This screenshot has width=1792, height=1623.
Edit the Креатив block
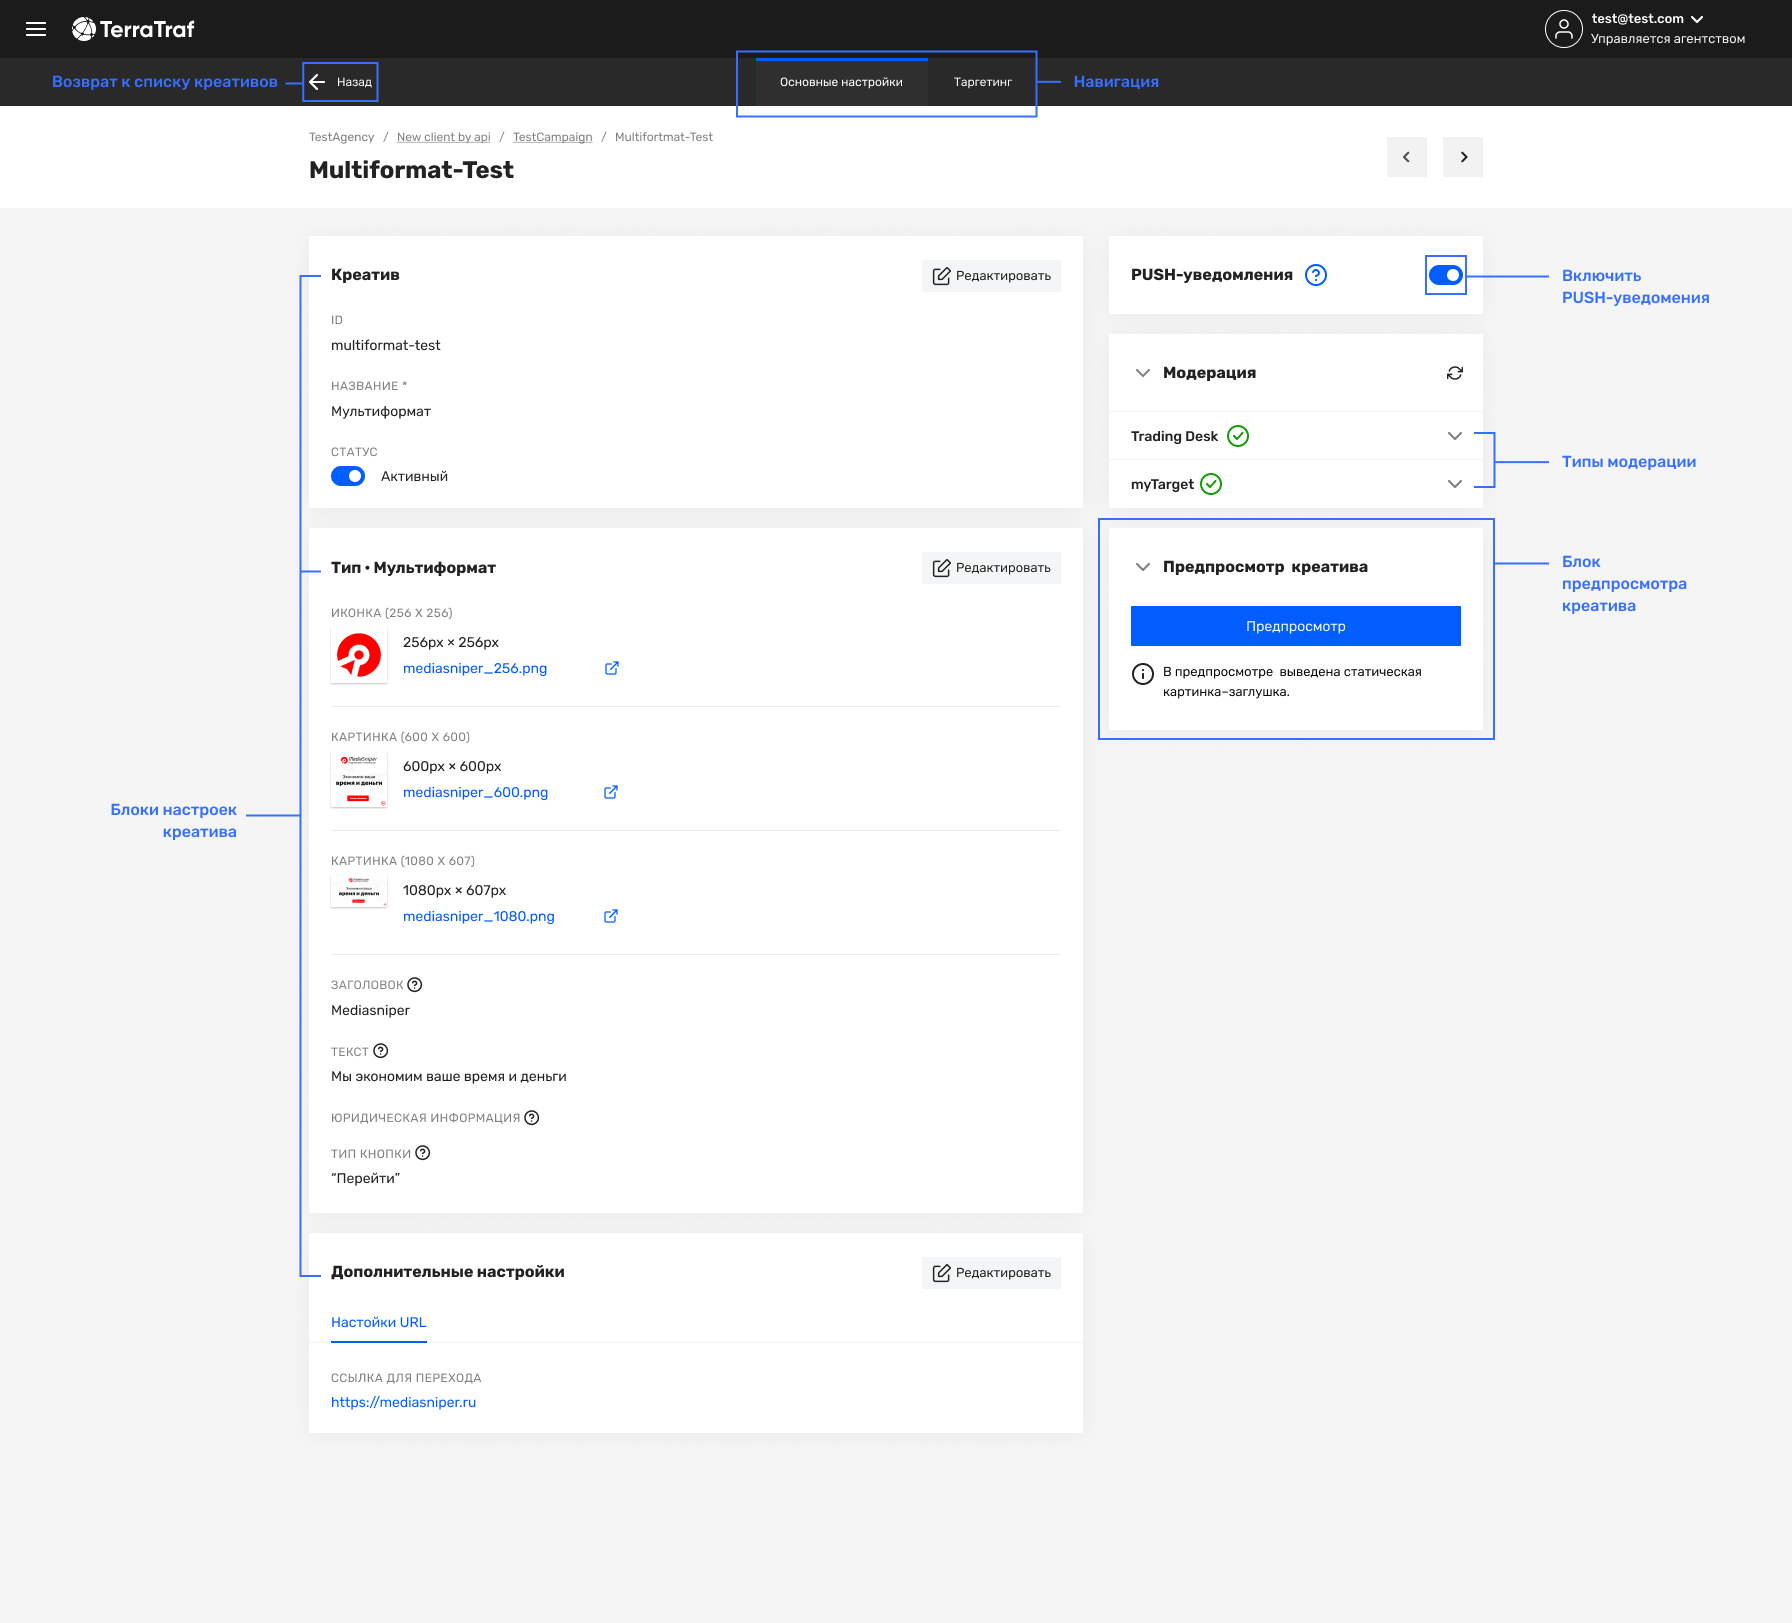coord(991,276)
